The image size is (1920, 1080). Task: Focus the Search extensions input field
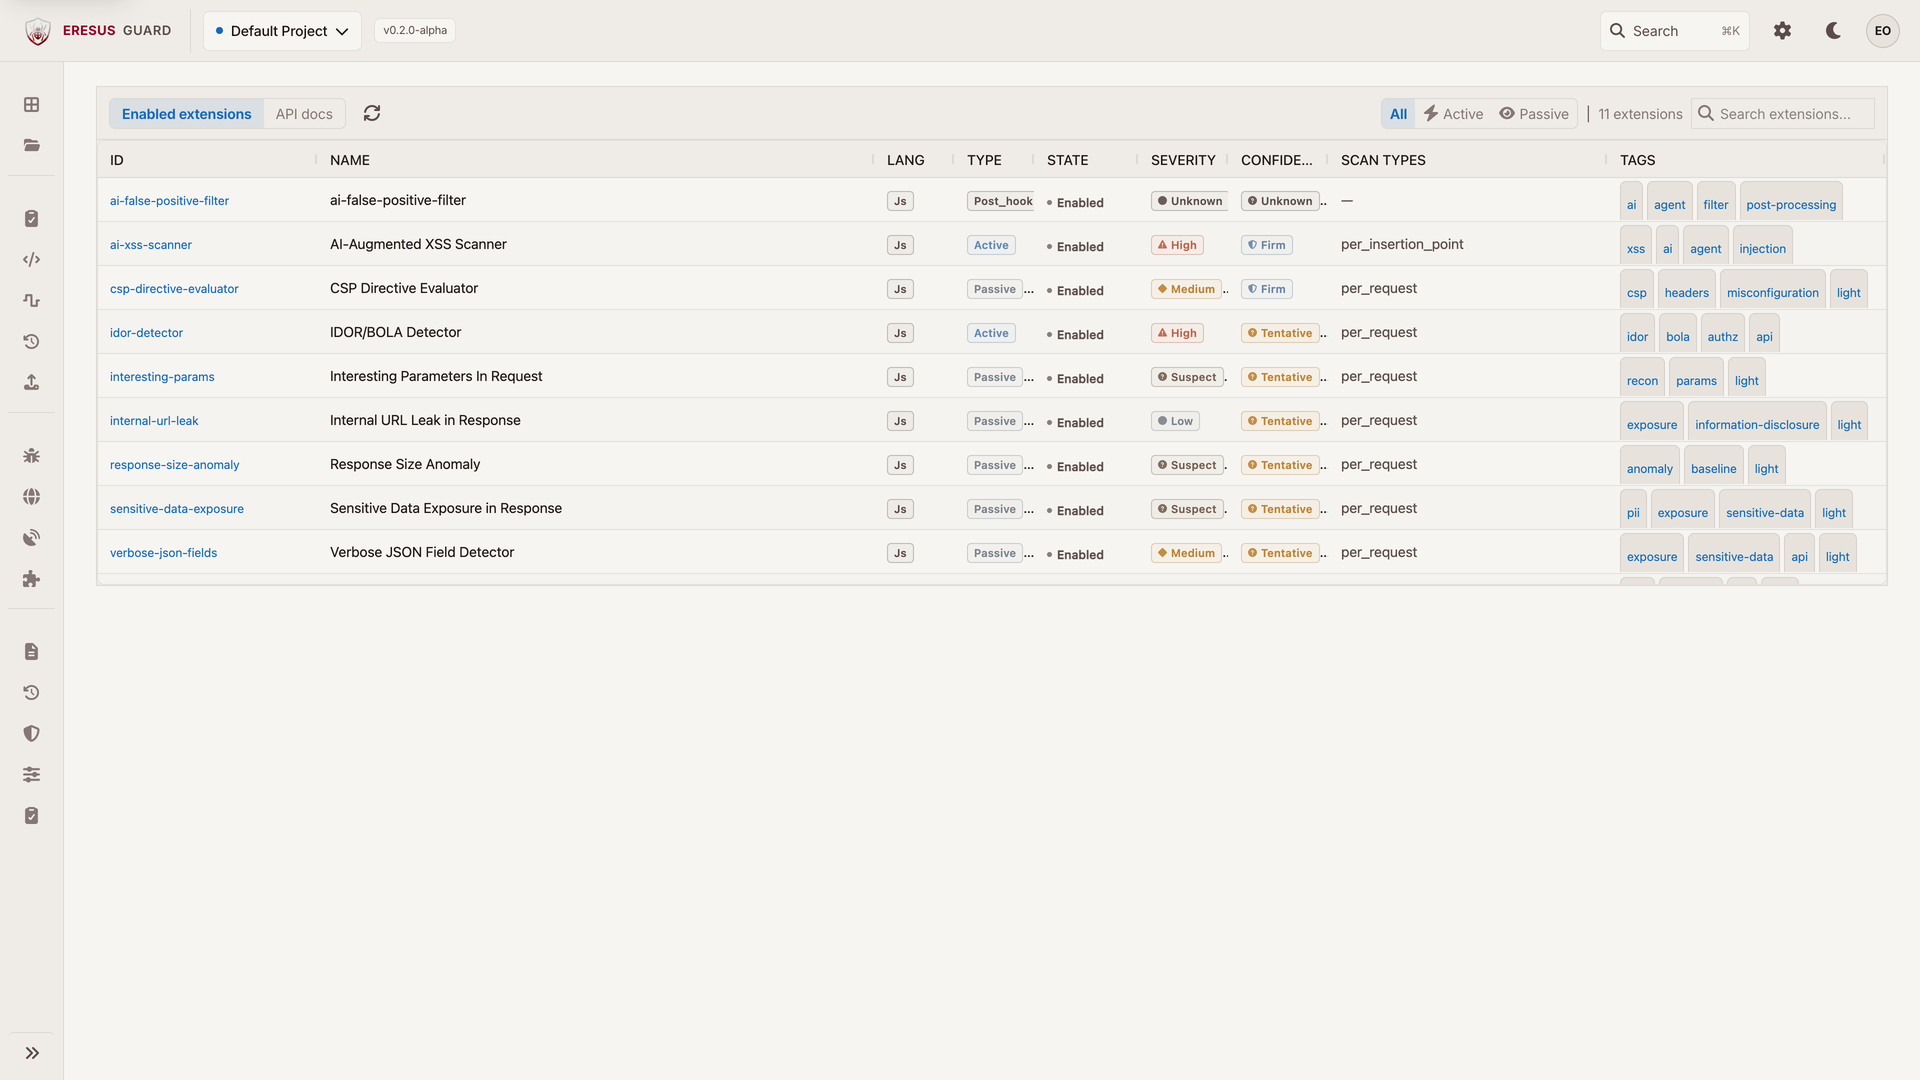(1782, 114)
